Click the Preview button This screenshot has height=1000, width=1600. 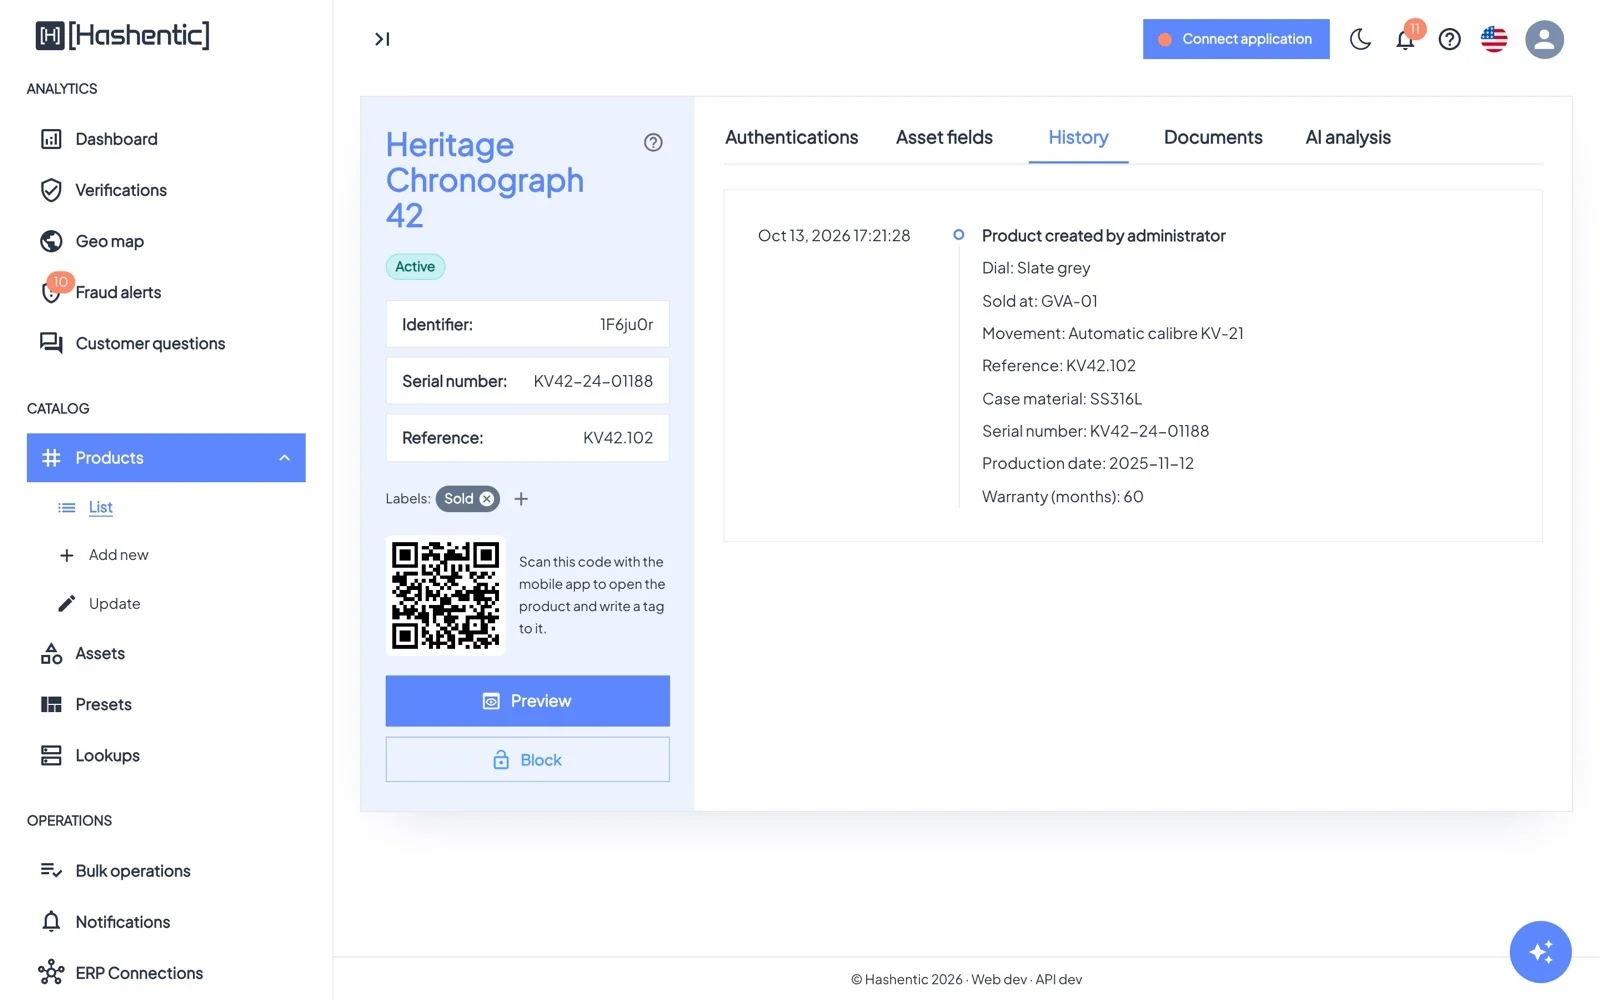[x=527, y=701]
